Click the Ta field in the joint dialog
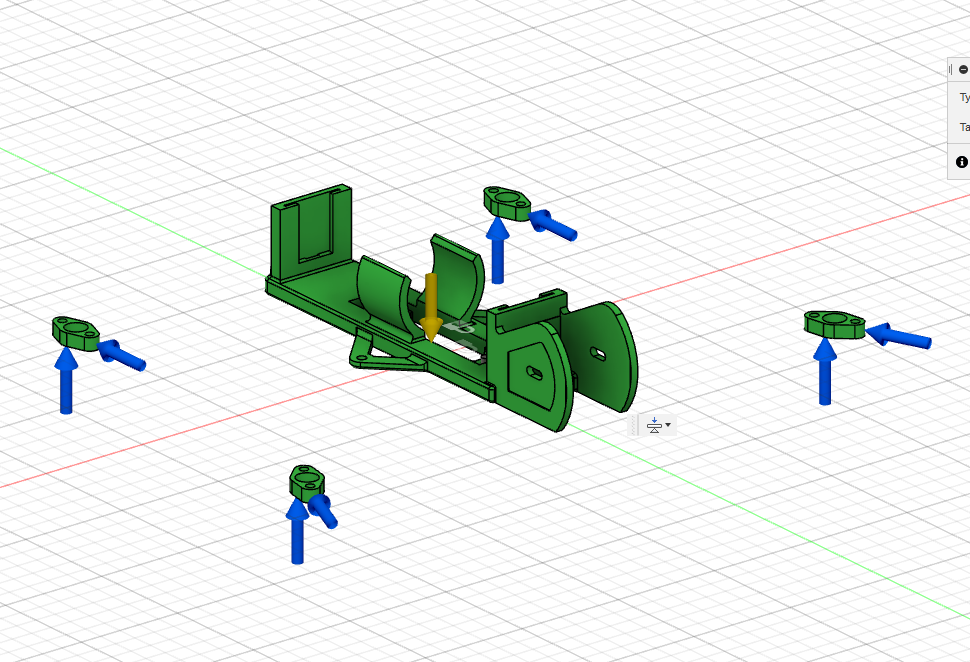 [x=965, y=127]
